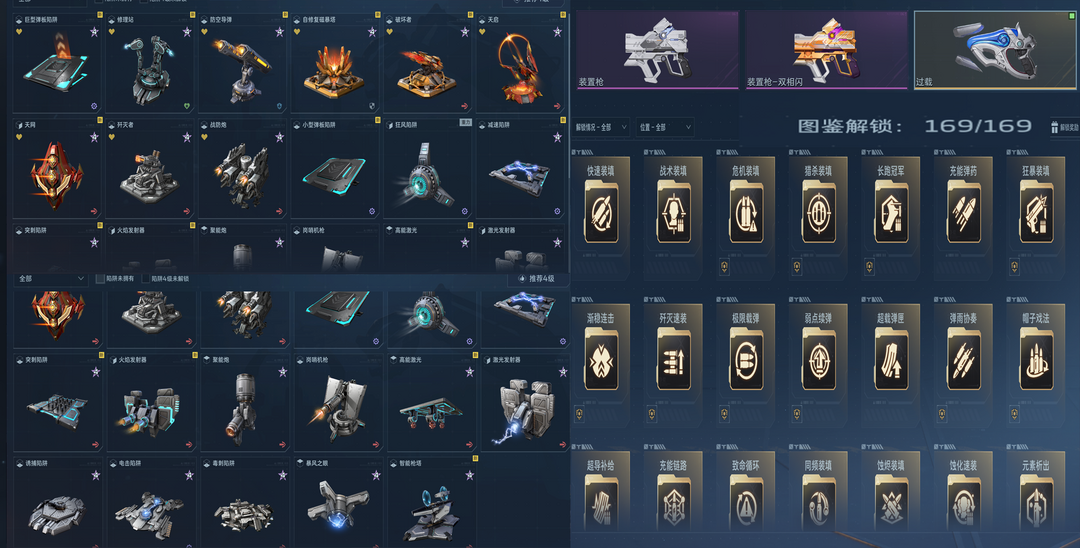
Task: Expand the 全部 trap filter dropdown
Action: click(52, 279)
